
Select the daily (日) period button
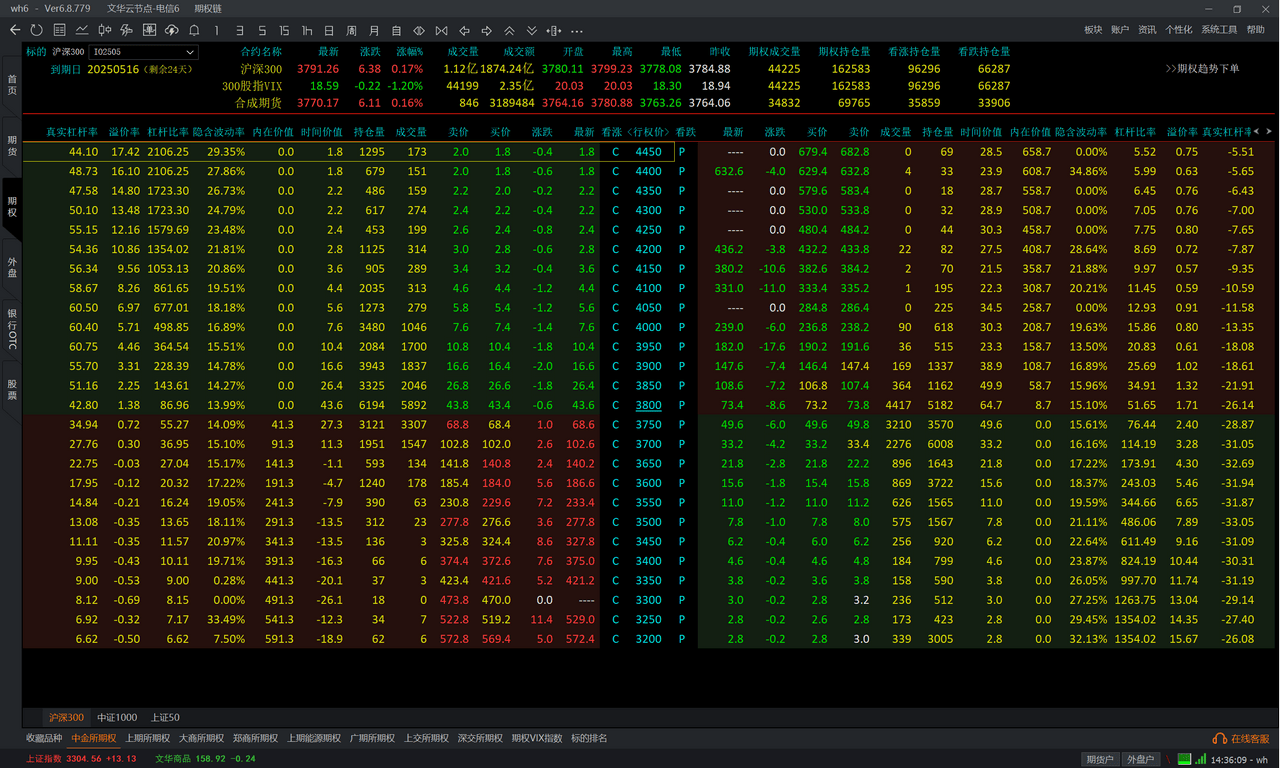[x=329, y=30]
